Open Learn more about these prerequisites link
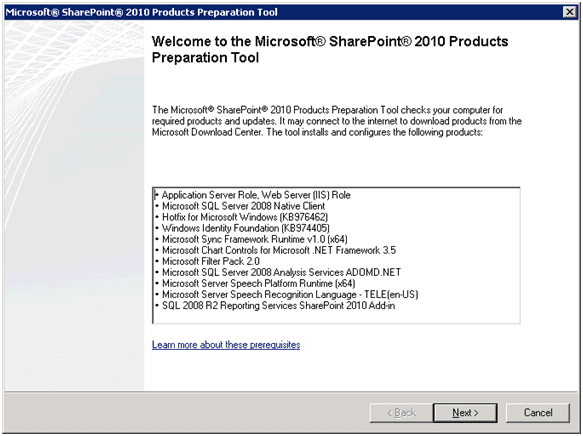The image size is (583, 436). tap(226, 345)
